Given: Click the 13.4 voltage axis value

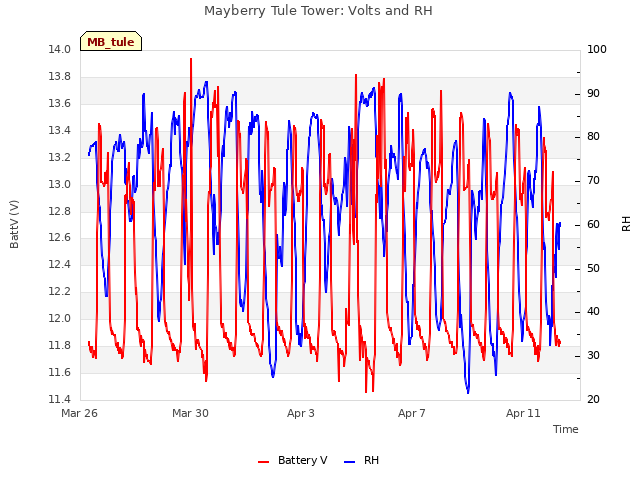Looking at the screenshot, I should (60, 130).
